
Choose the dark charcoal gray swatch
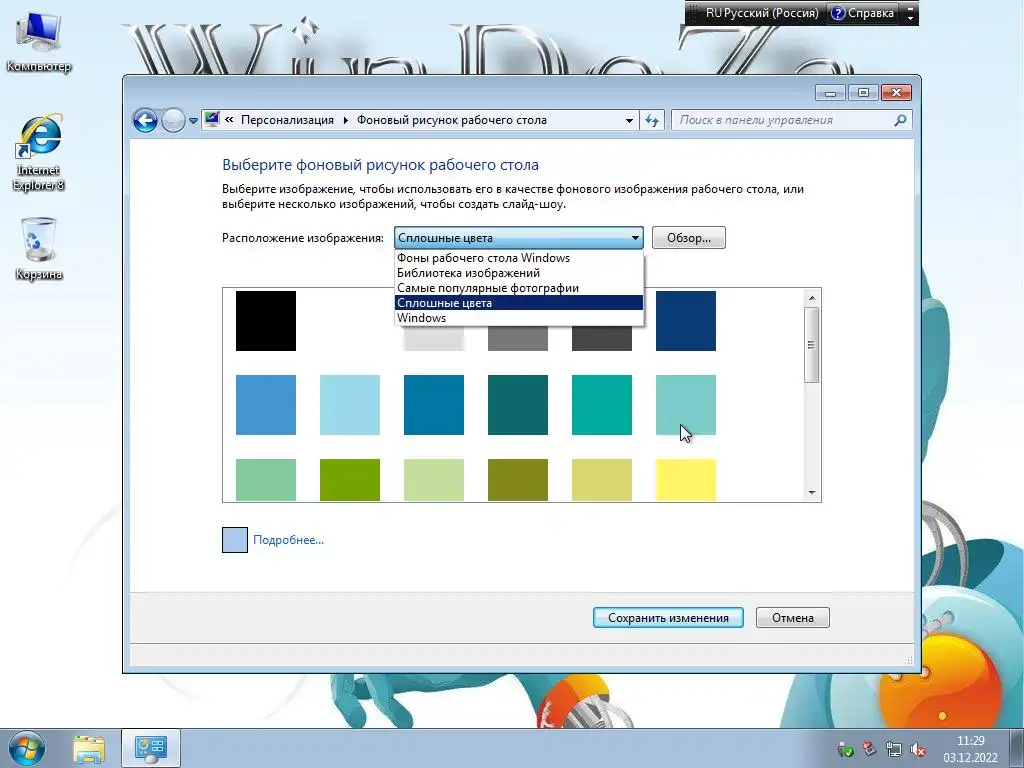coord(601,339)
